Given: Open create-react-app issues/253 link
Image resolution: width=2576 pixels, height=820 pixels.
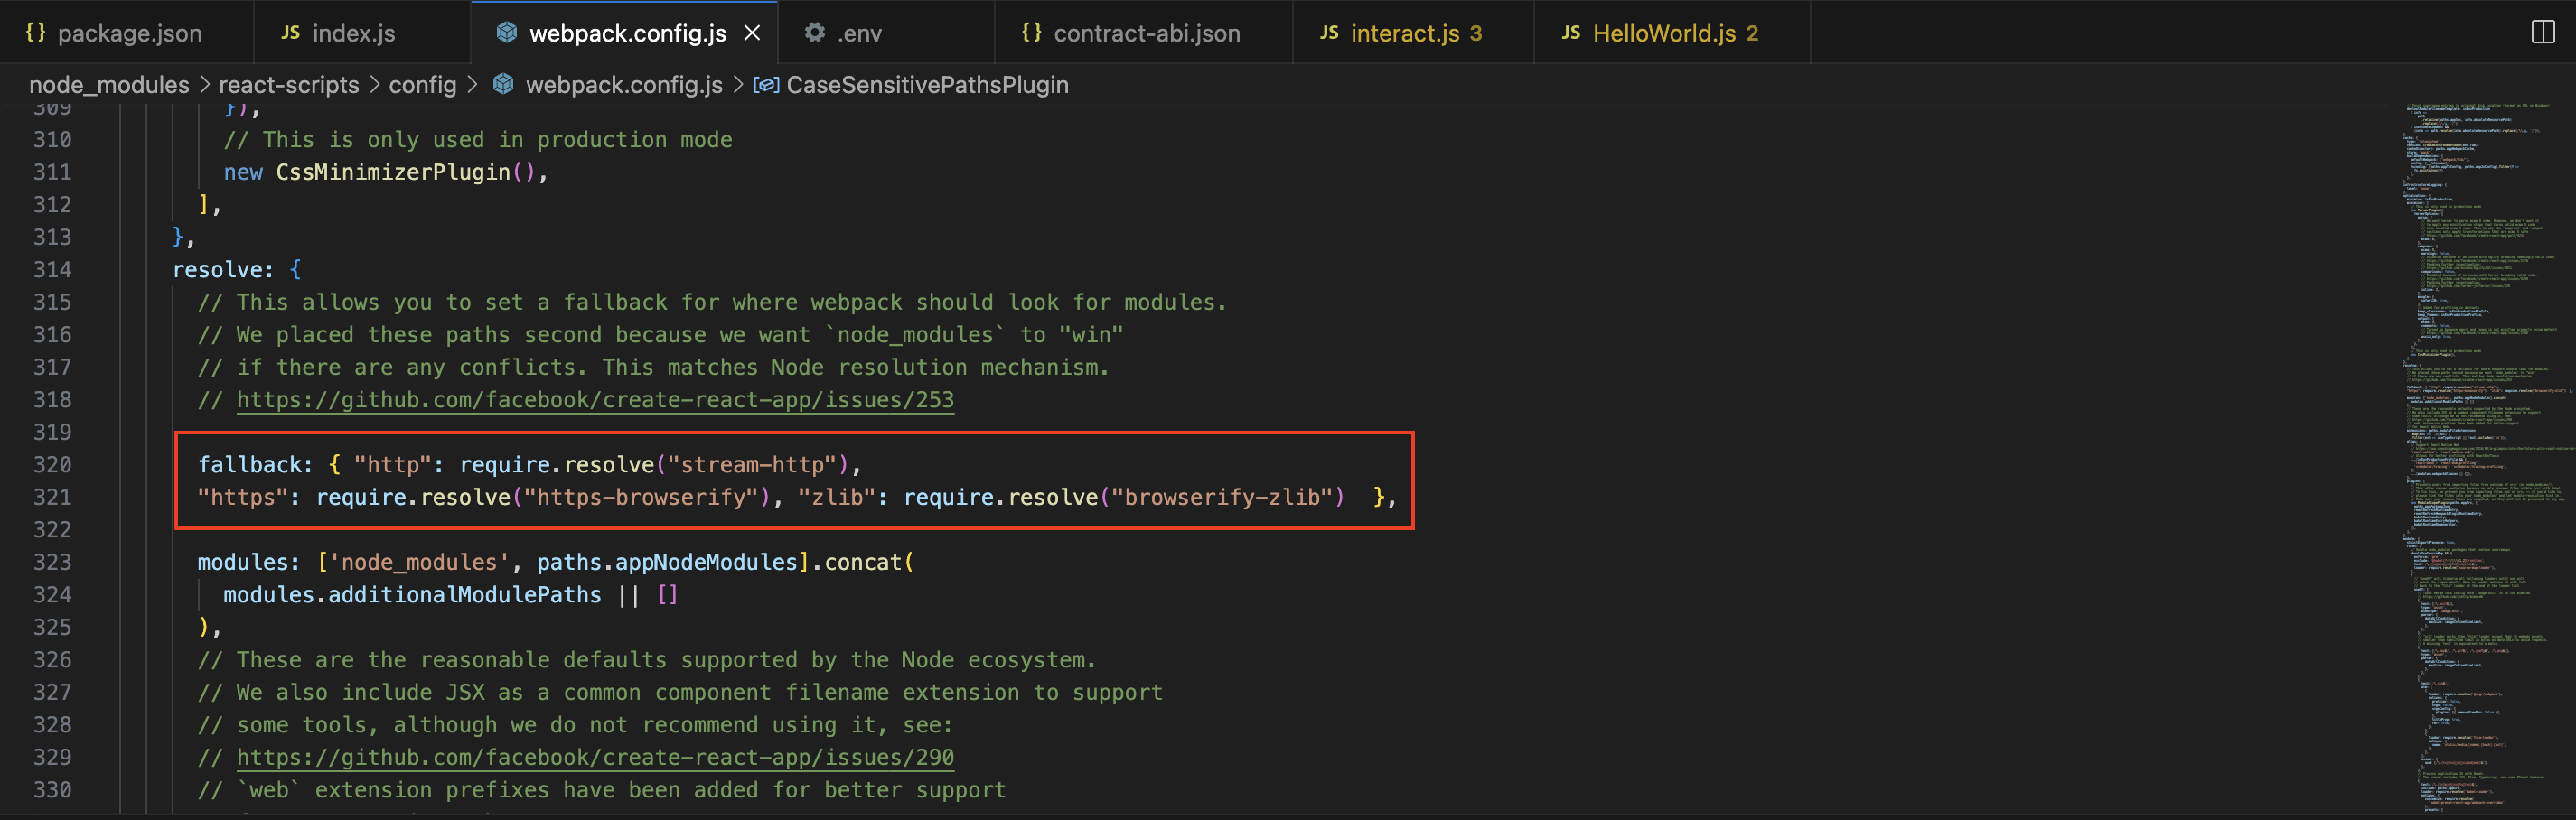Looking at the screenshot, I should [x=595, y=400].
